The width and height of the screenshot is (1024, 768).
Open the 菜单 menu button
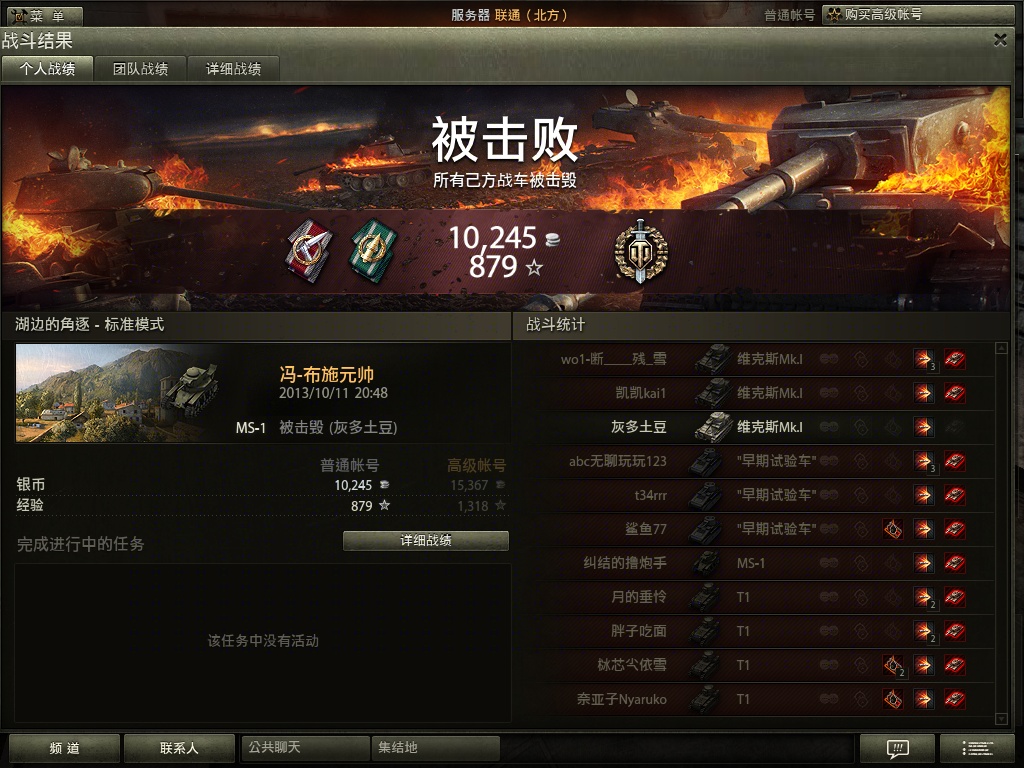tap(42, 15)
